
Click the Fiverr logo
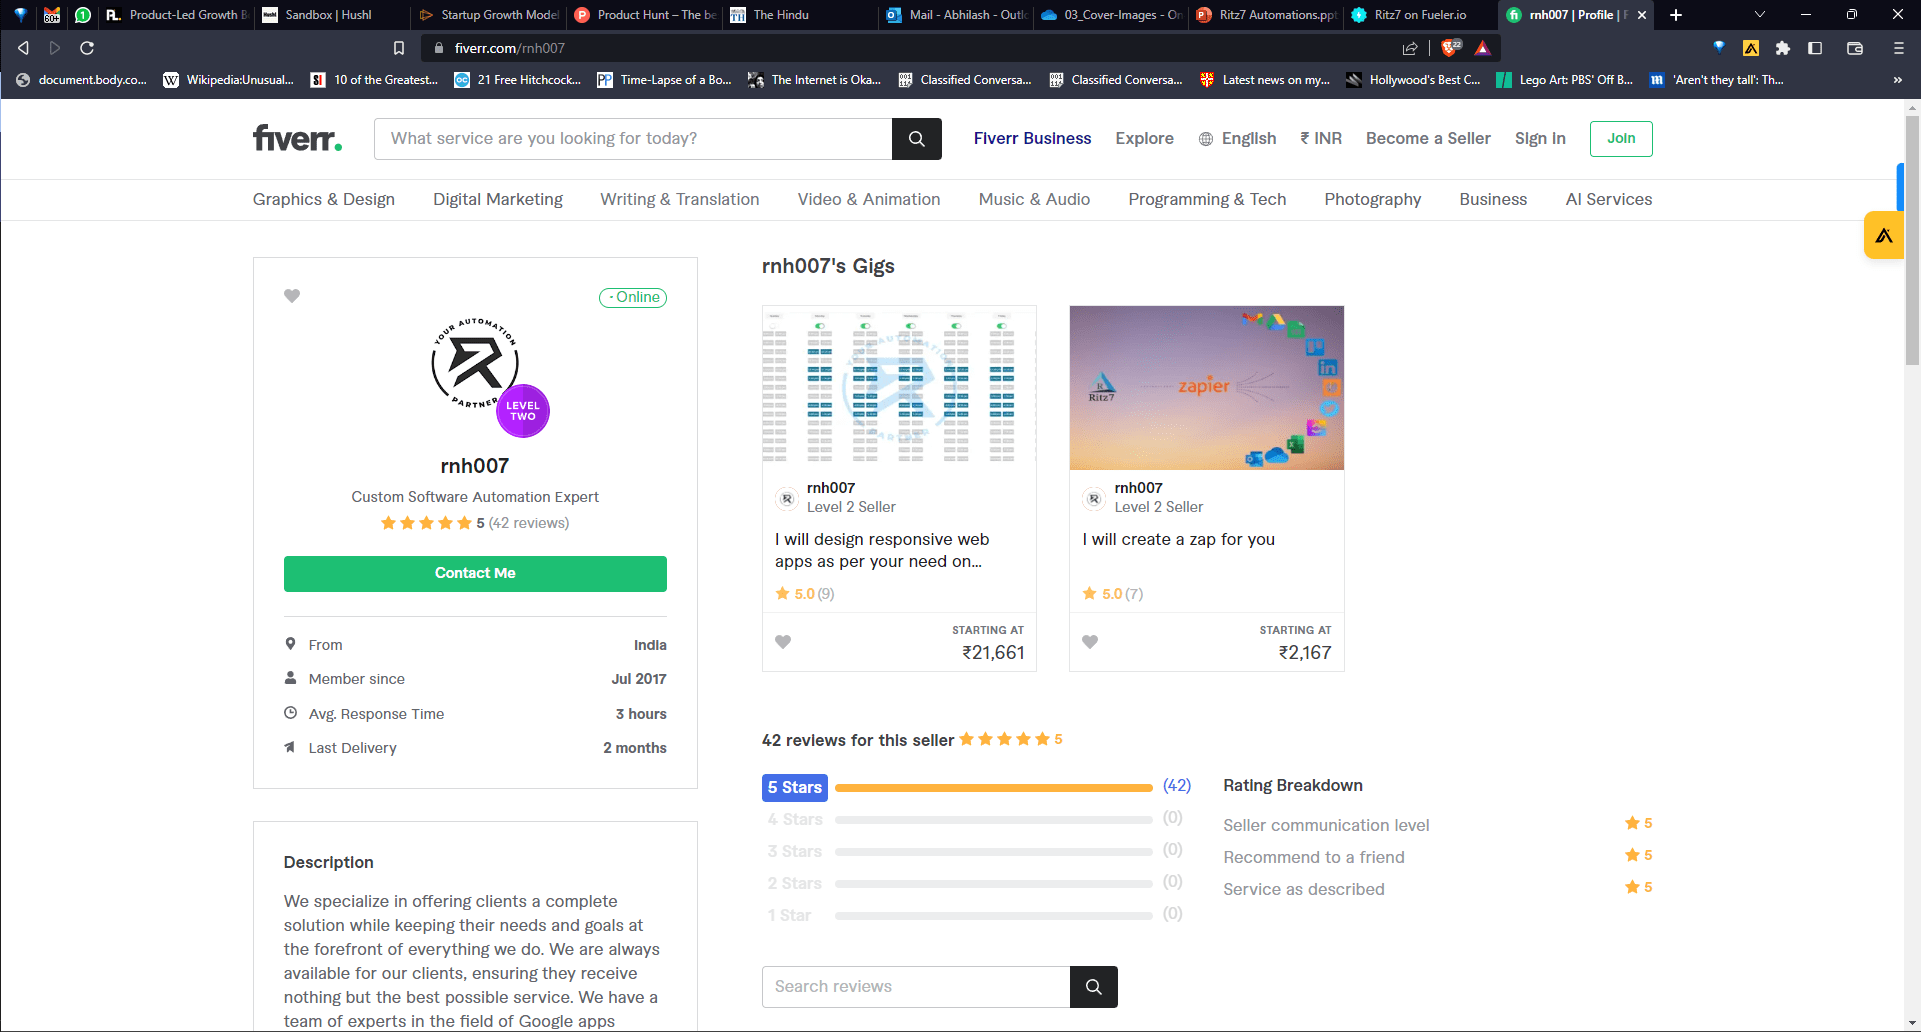(x=297, y=138)
